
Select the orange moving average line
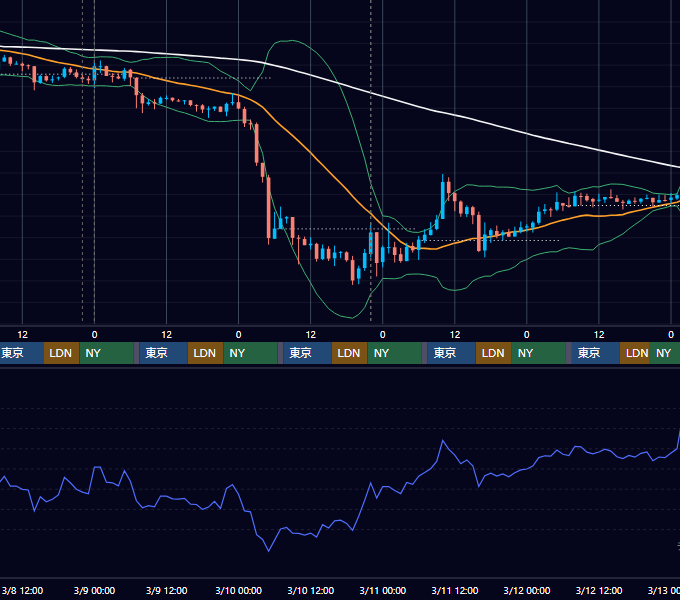pyautogui.click(x=312, y=153)
